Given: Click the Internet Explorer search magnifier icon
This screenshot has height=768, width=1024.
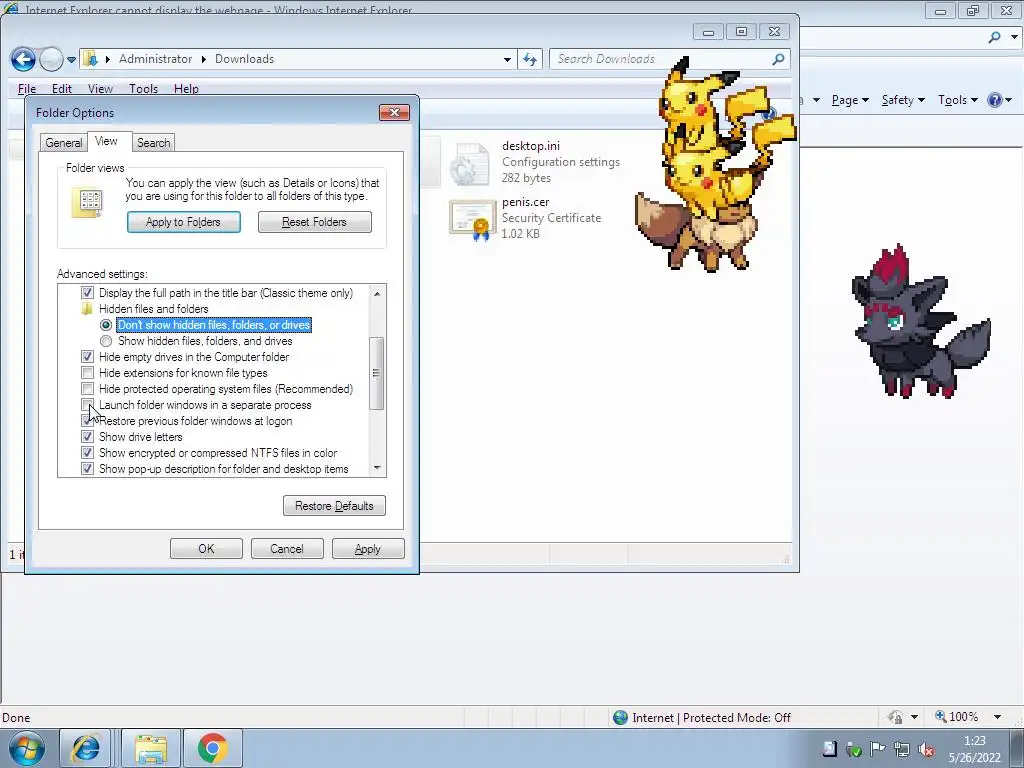Looking at the screenshot, I should [994, 37].
